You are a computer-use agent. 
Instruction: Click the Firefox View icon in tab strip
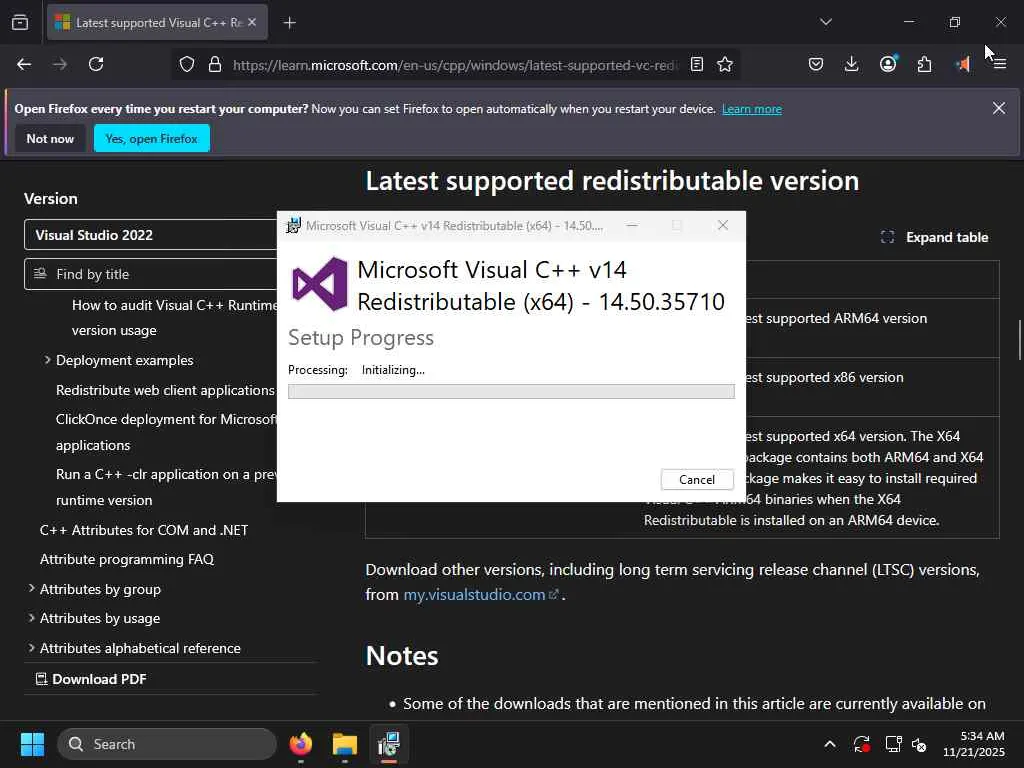(x=20, y=22)
